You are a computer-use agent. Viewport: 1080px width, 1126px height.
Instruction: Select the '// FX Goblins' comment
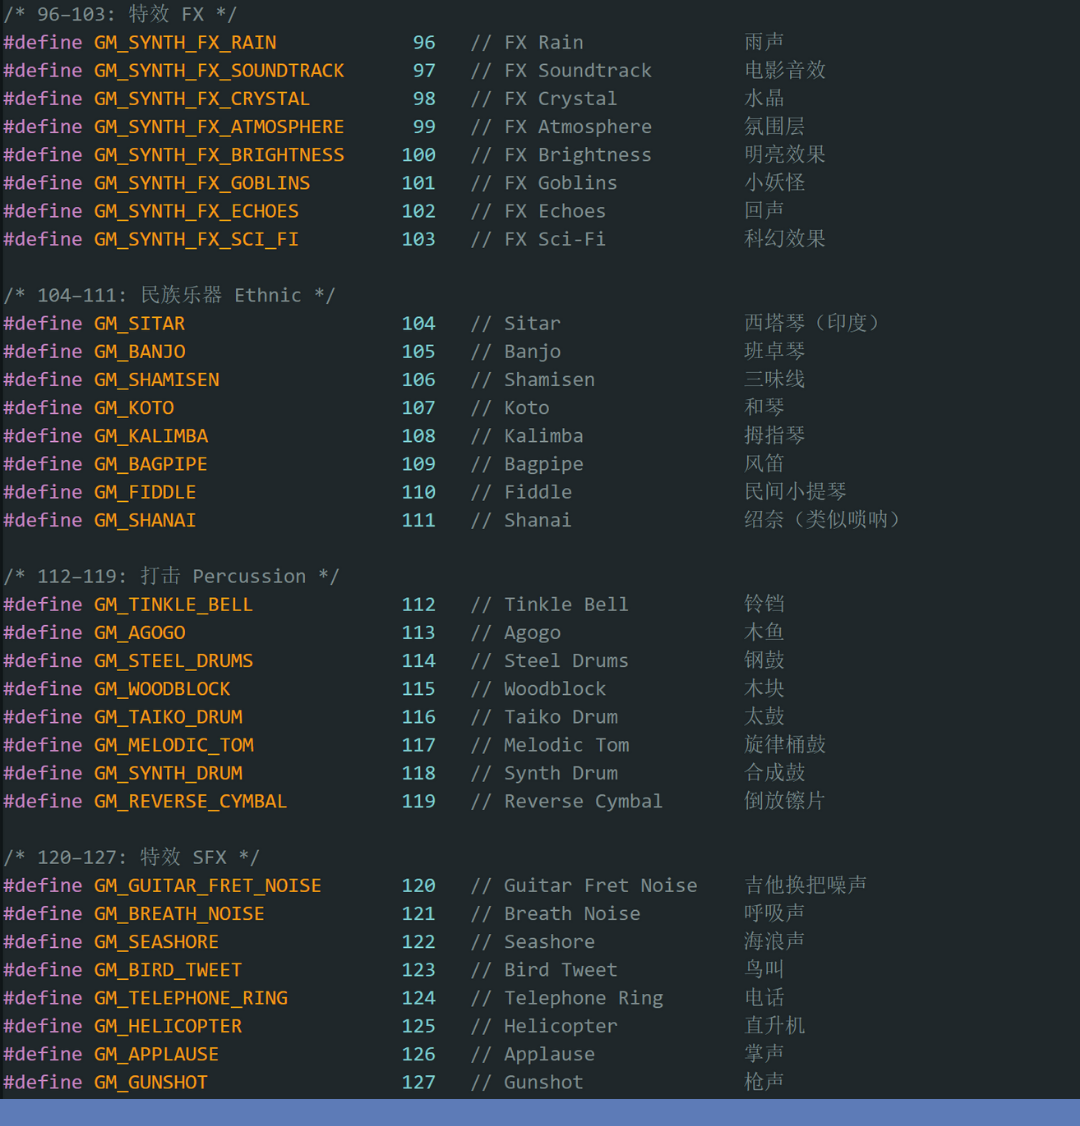point(544,183)
